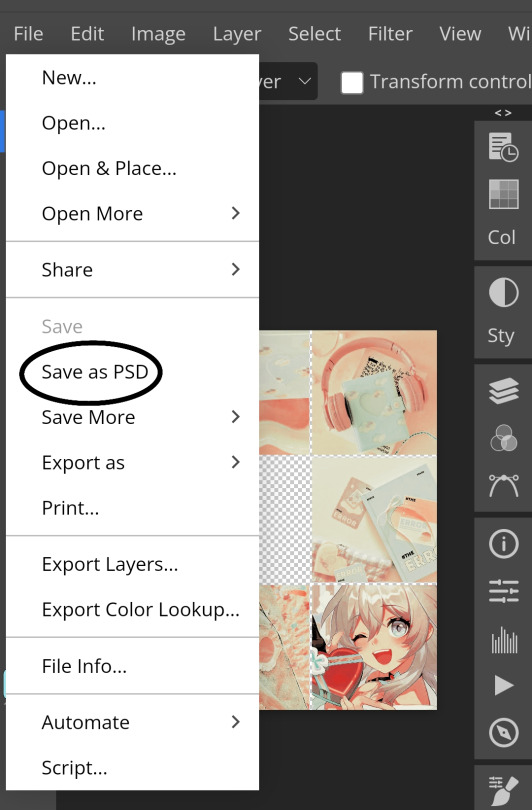Choose New... from File menu
This screenshot has width=532, height=810.
pyautogui.click(x=132, y=77)
